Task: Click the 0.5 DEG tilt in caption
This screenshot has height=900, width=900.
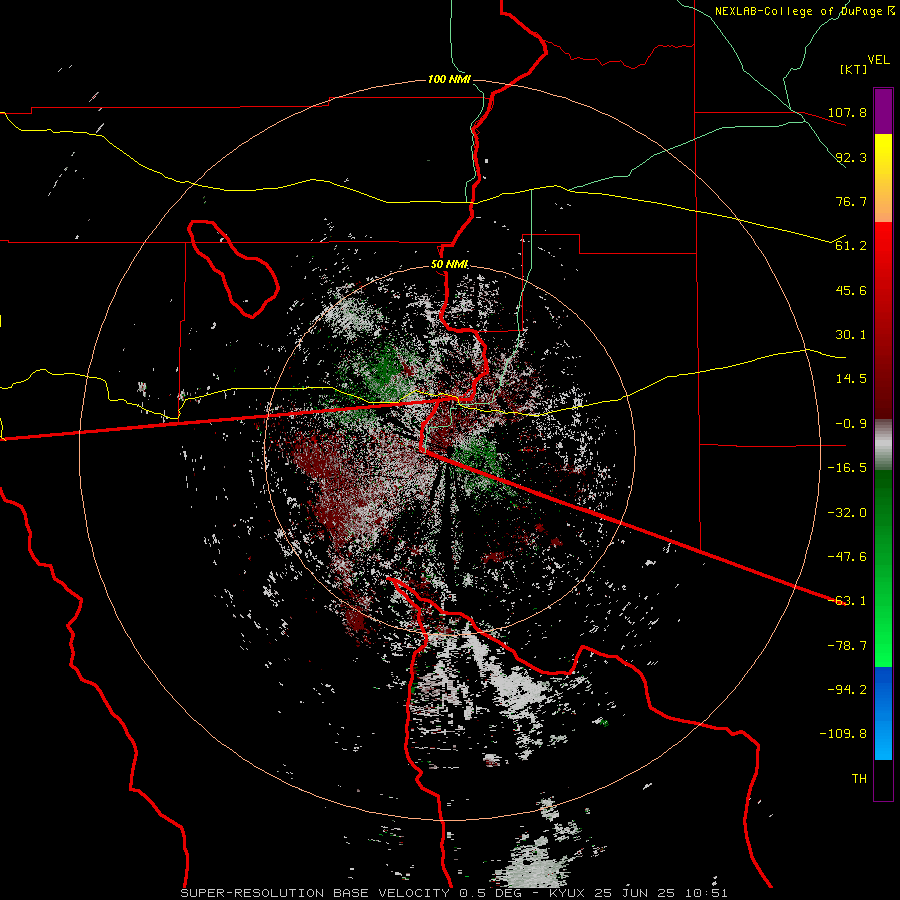Action: pyautogui.click(x=491, y=893)
